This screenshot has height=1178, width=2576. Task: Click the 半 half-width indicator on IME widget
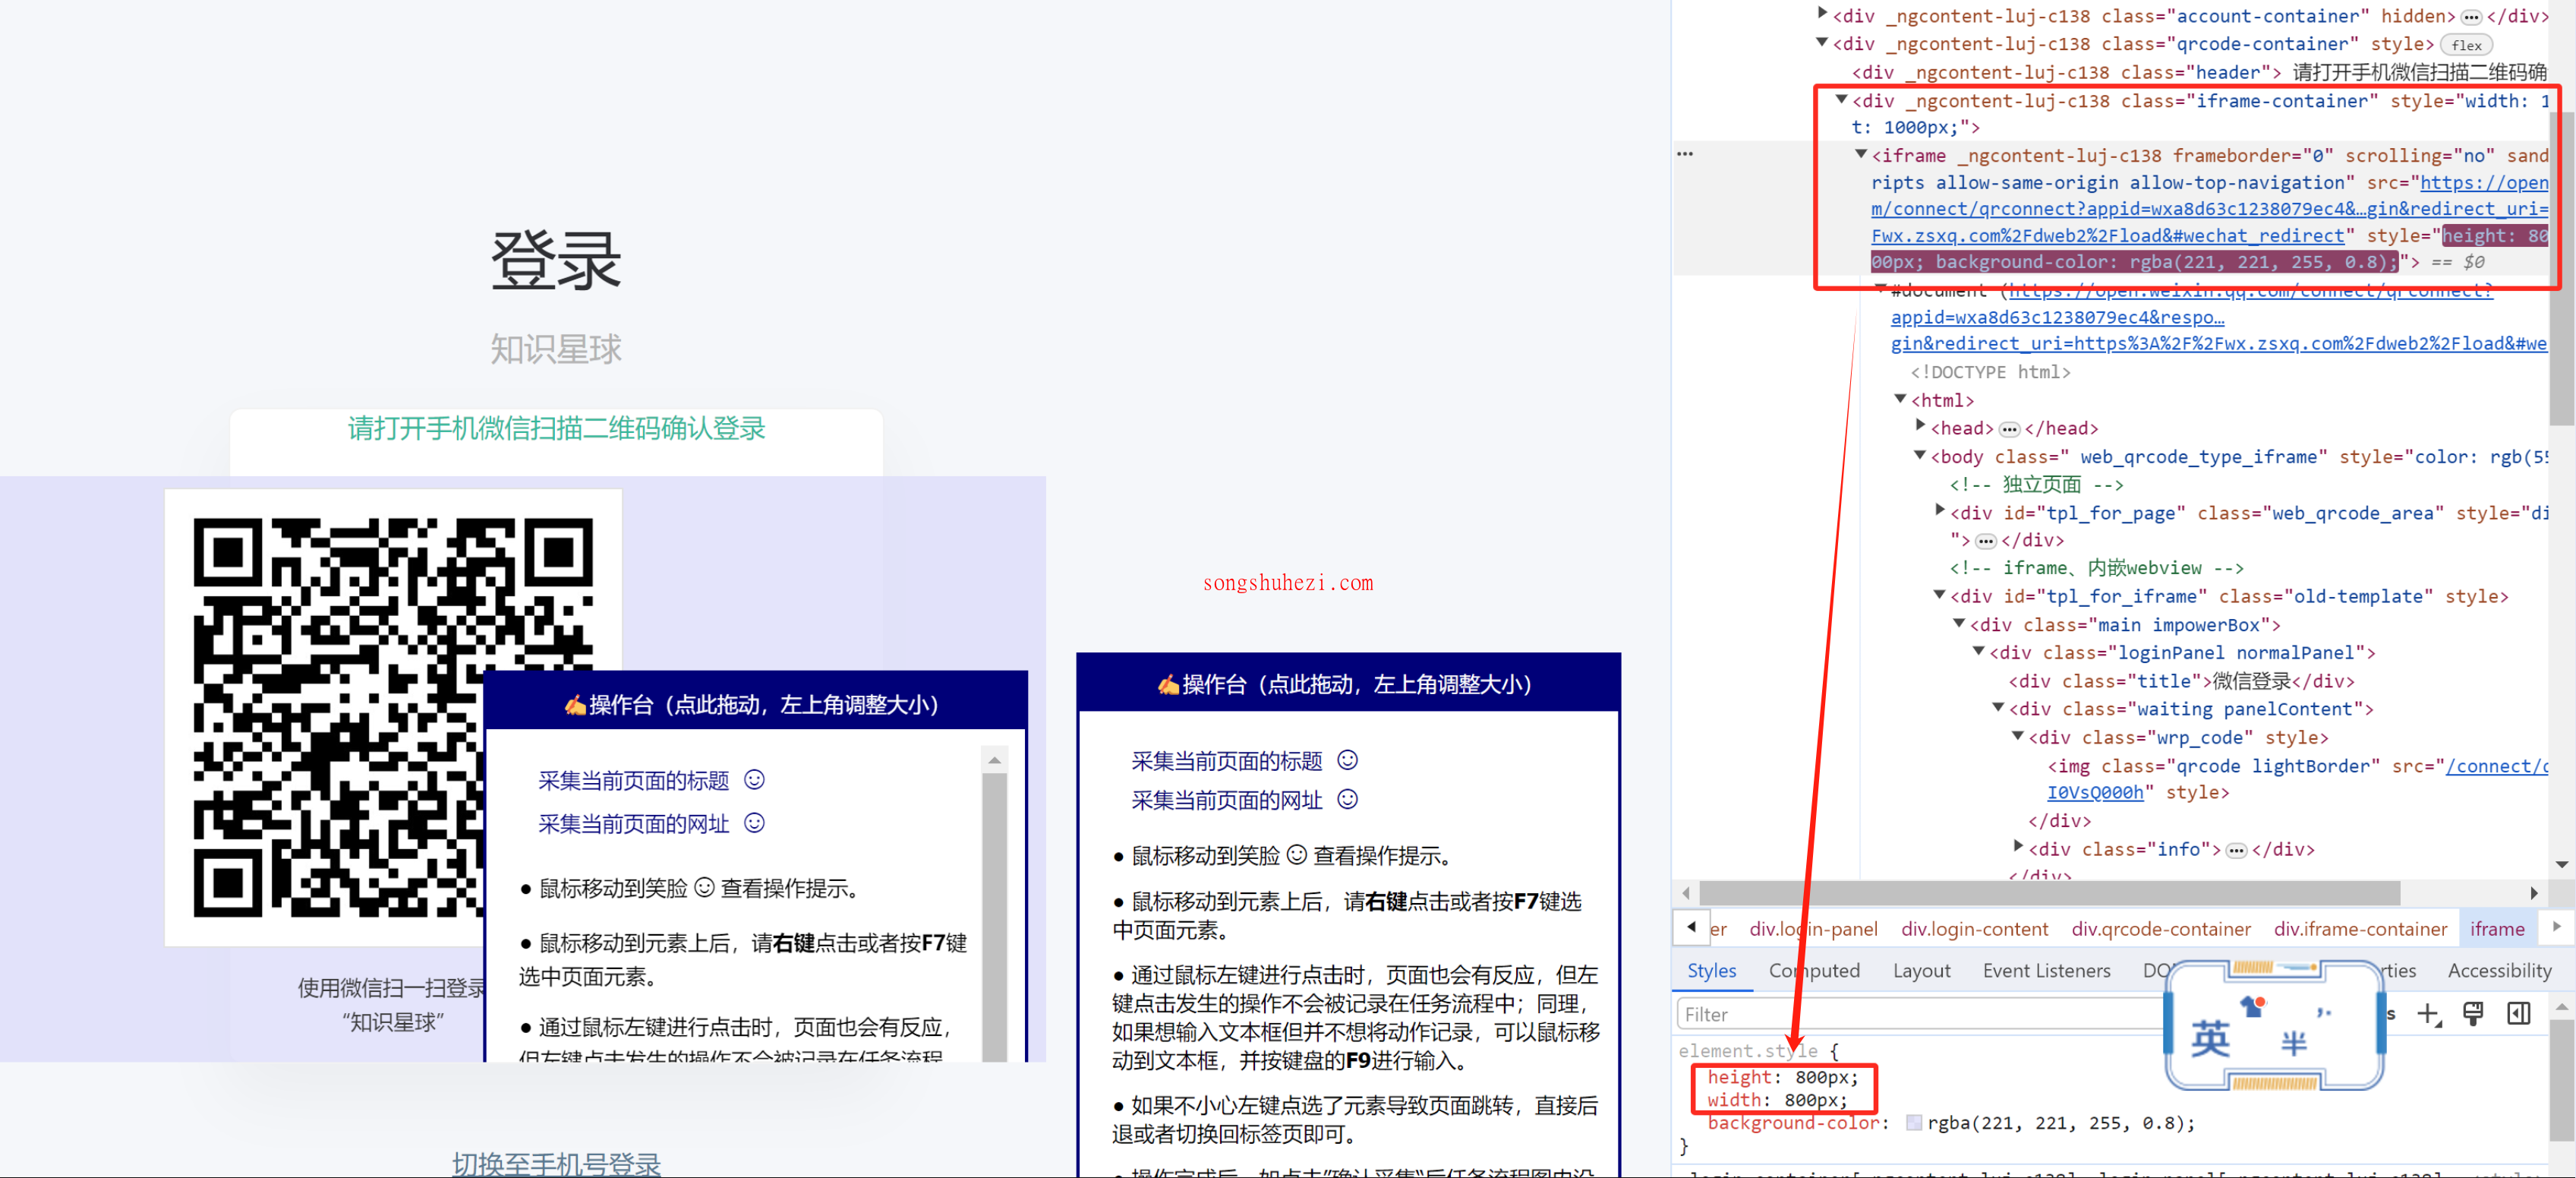coord(2293,1043)
